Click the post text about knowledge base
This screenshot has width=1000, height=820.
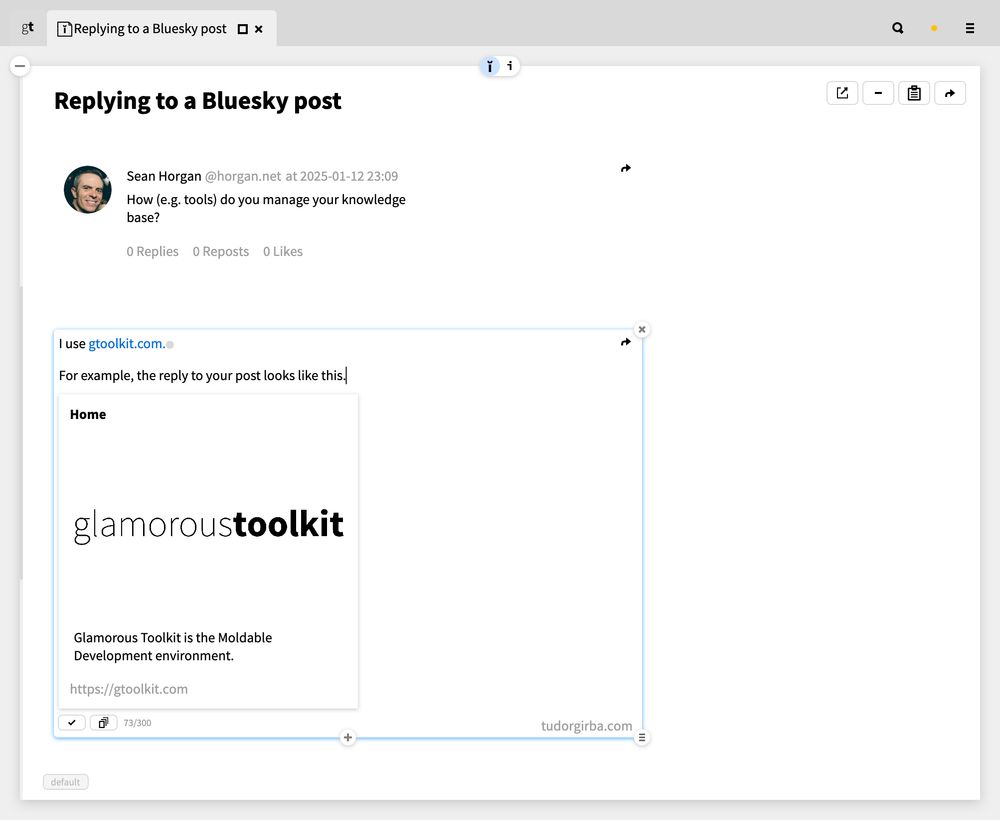pyautogui.click(x=266, y=208)
